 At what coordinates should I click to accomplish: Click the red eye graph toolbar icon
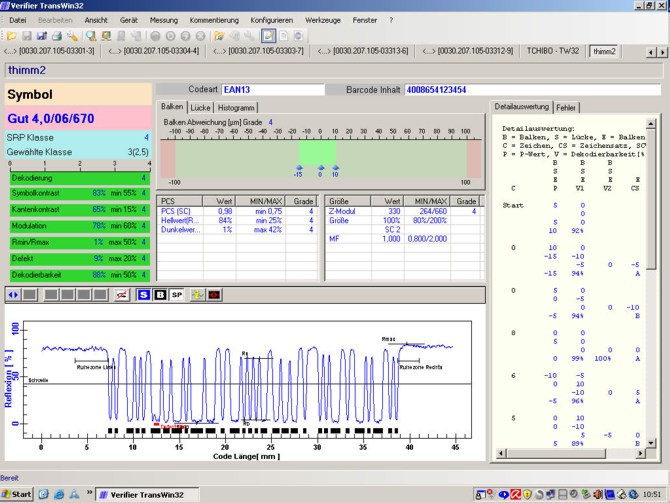click(214, 295)
